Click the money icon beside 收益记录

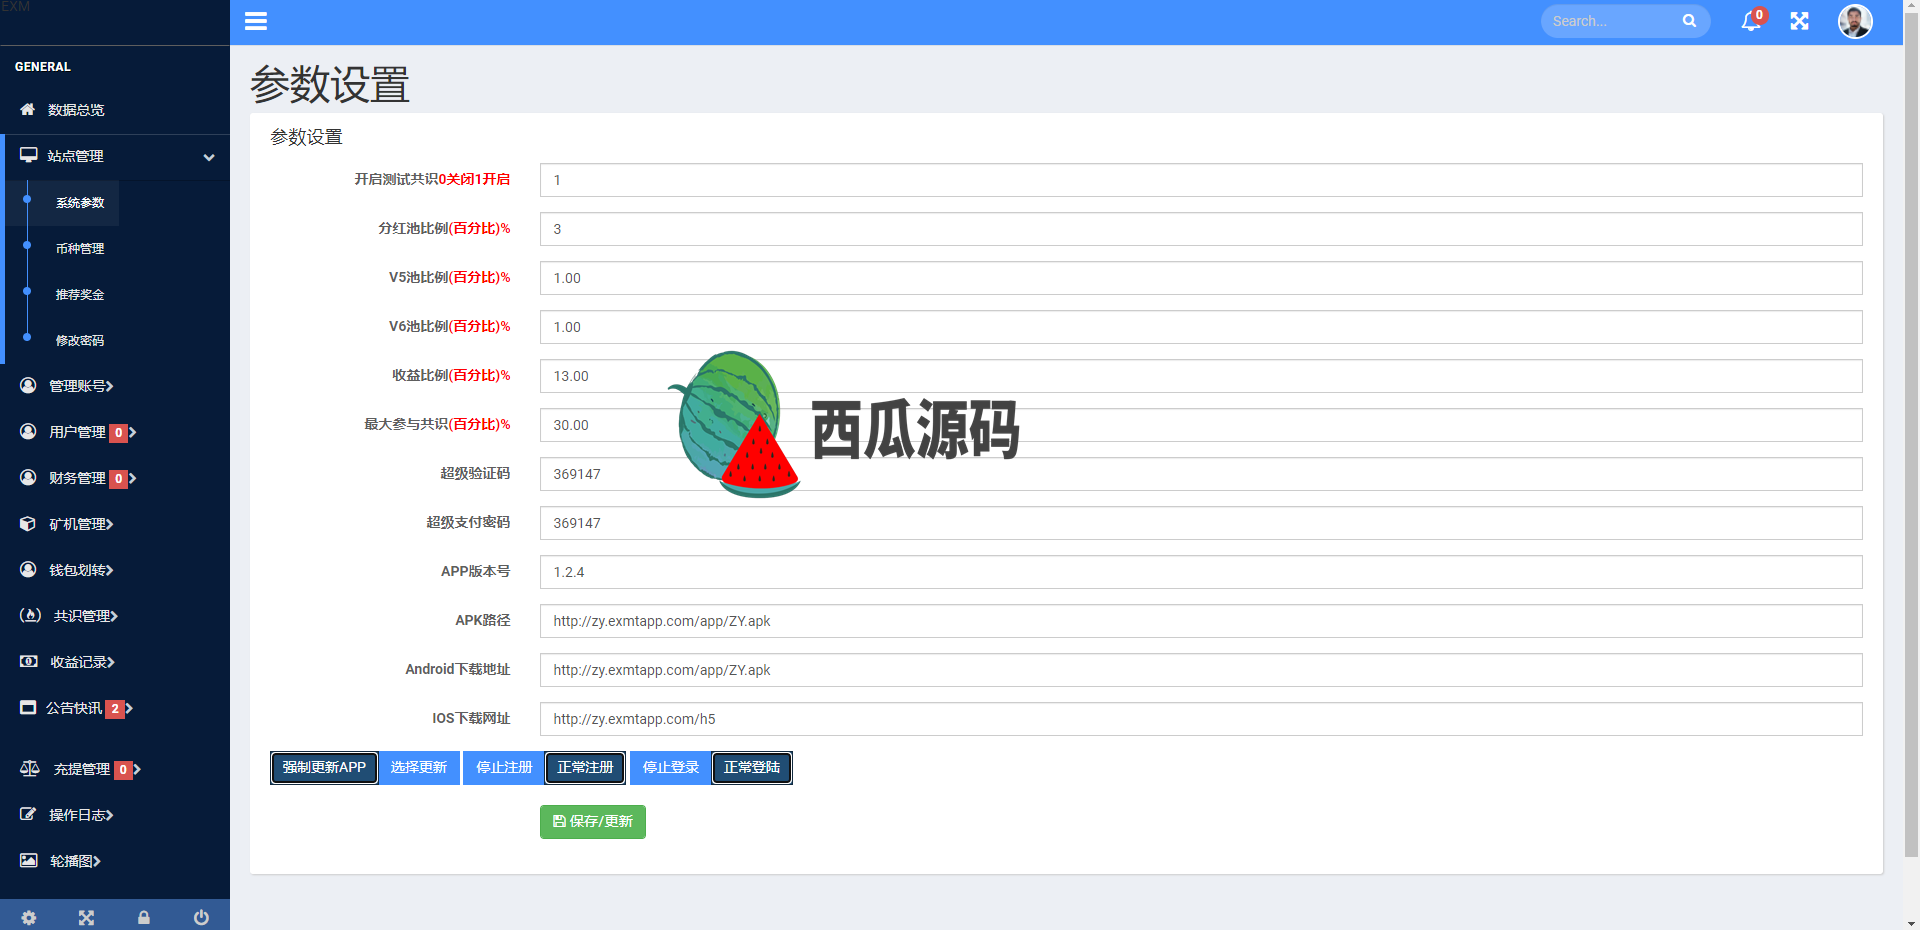(29, 661)
